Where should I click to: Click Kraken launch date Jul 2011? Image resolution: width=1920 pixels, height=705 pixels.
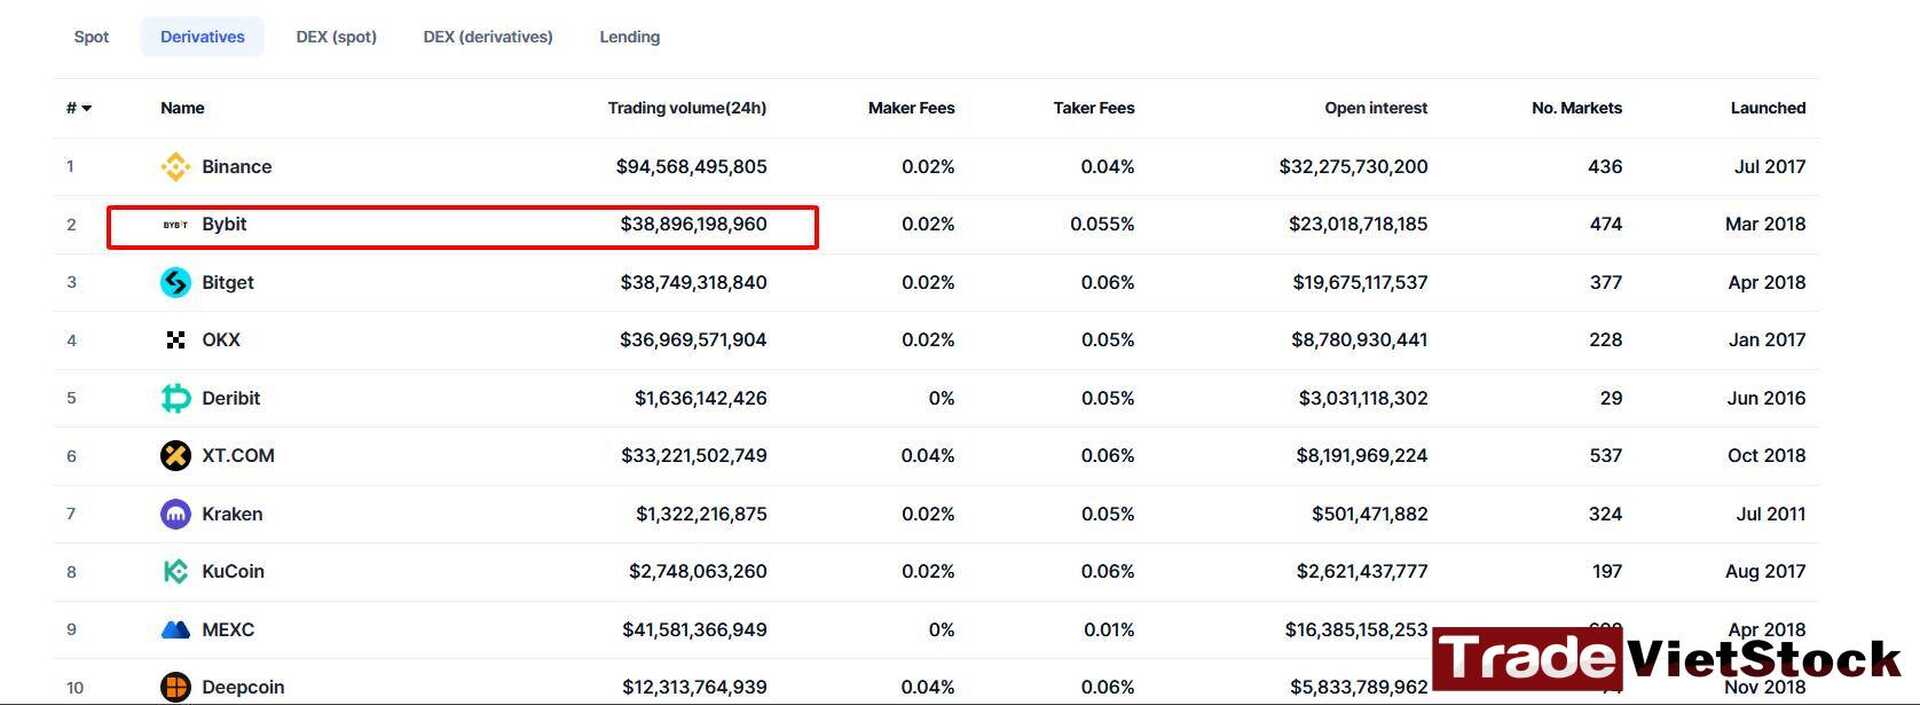click(1771, 514)
